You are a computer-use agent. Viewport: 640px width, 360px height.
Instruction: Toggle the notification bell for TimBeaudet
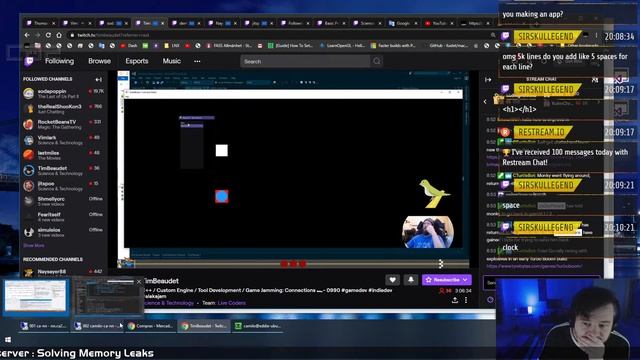411,280
